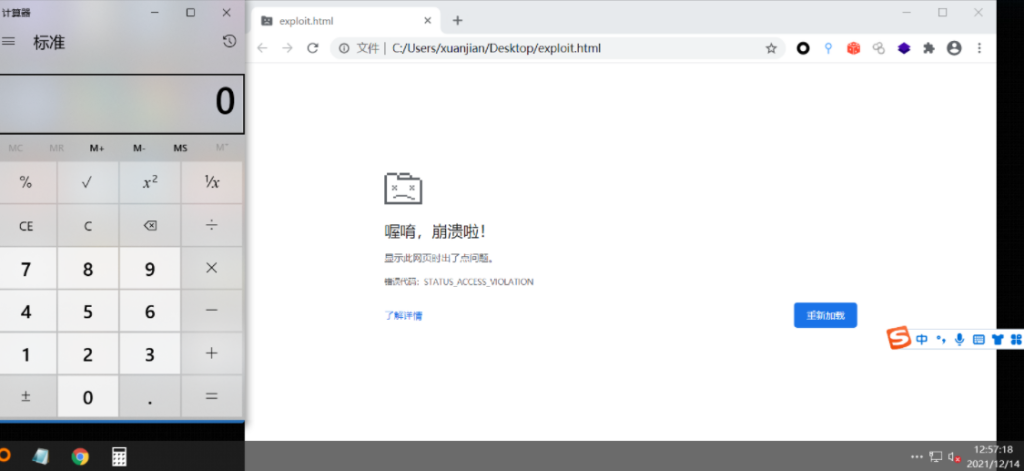Image resolution: width=1024 pixels, height=471 pixels.
Task: Close the exploit.html tab
Action: [428, 20]
